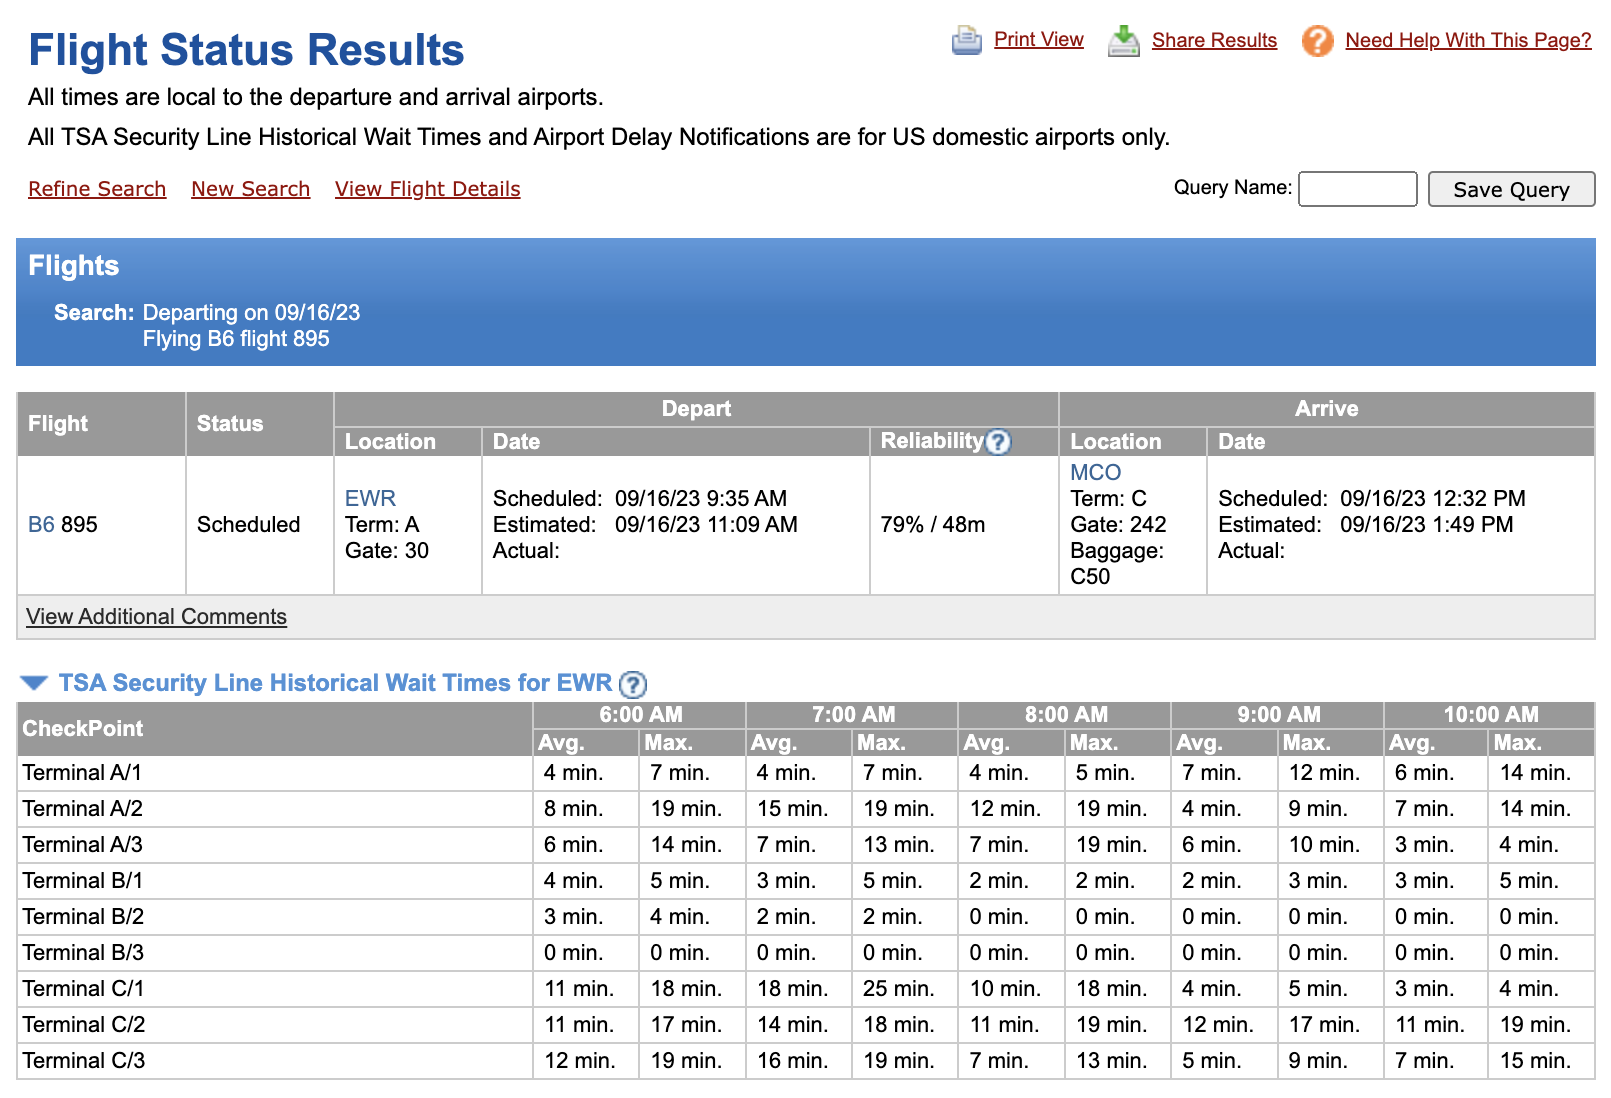Click departure estimated time 11:09 AM

coord(706,524)
